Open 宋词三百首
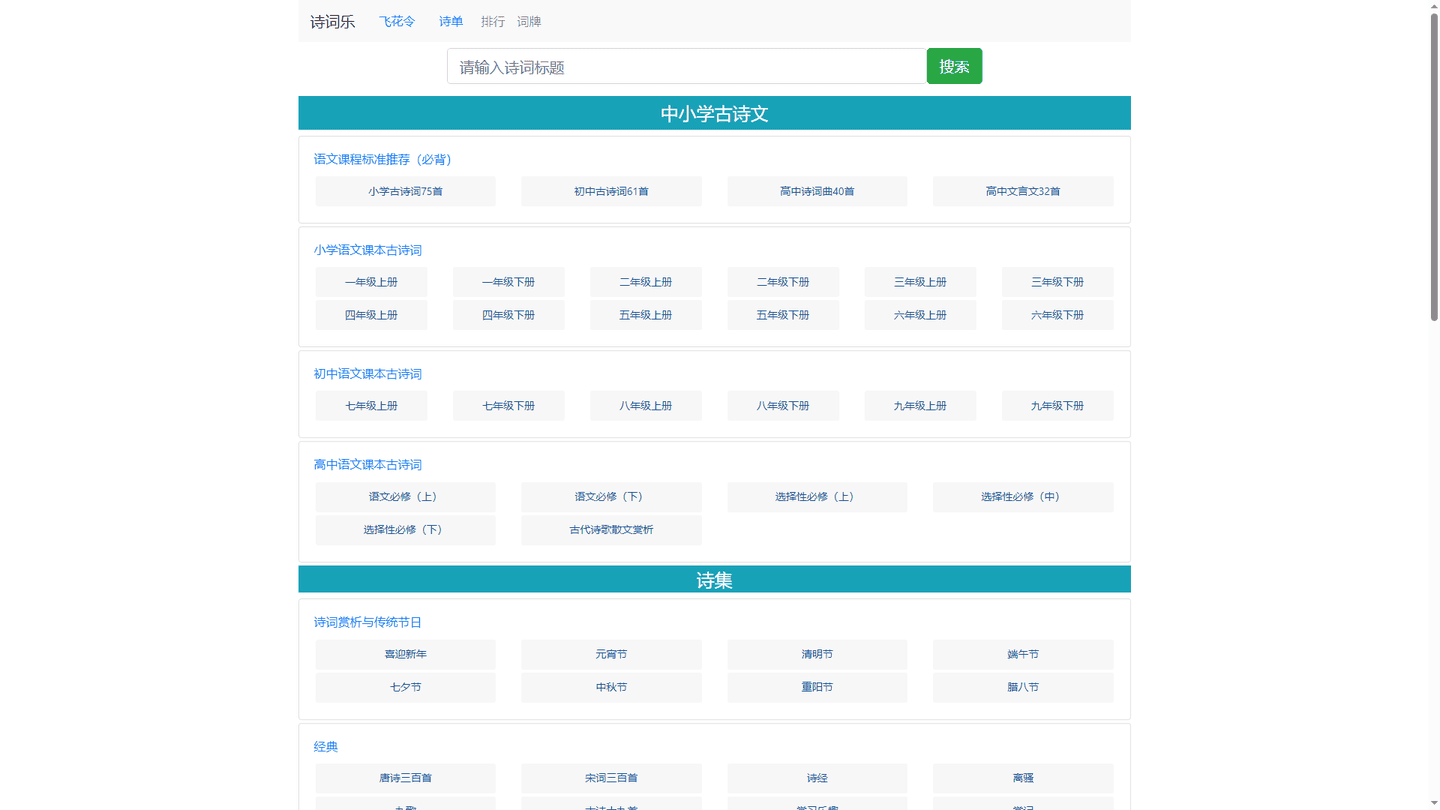This screenshot has width=1440, height=810. coord(611,778)
